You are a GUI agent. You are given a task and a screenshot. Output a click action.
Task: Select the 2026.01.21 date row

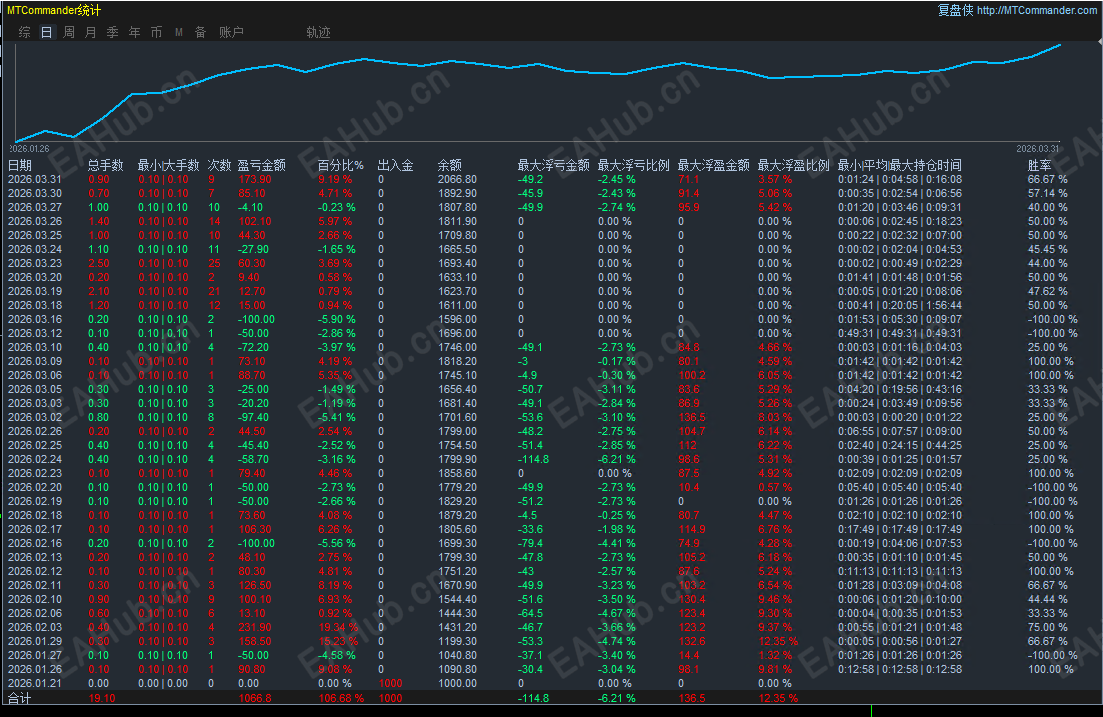34,683
